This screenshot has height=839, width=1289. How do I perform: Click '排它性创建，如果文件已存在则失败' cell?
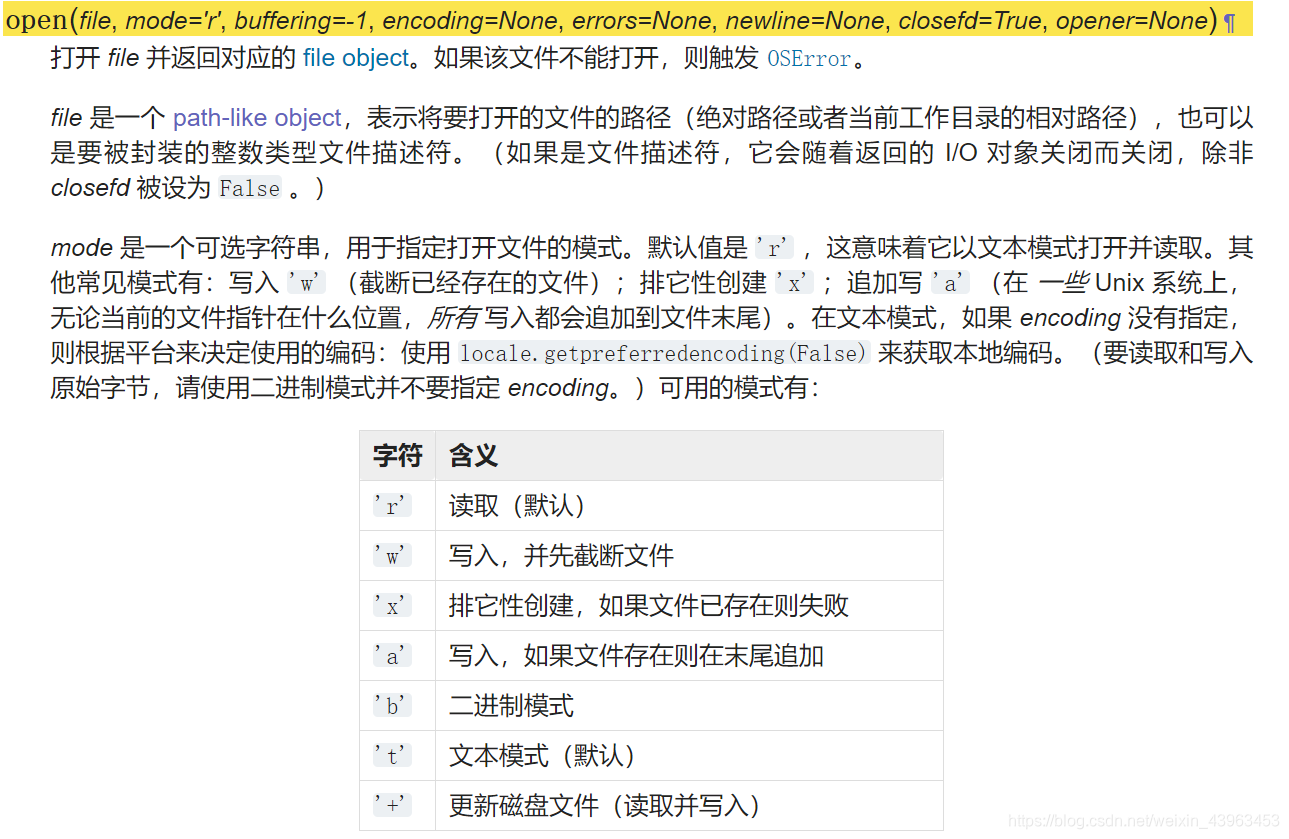click(689, 606)
